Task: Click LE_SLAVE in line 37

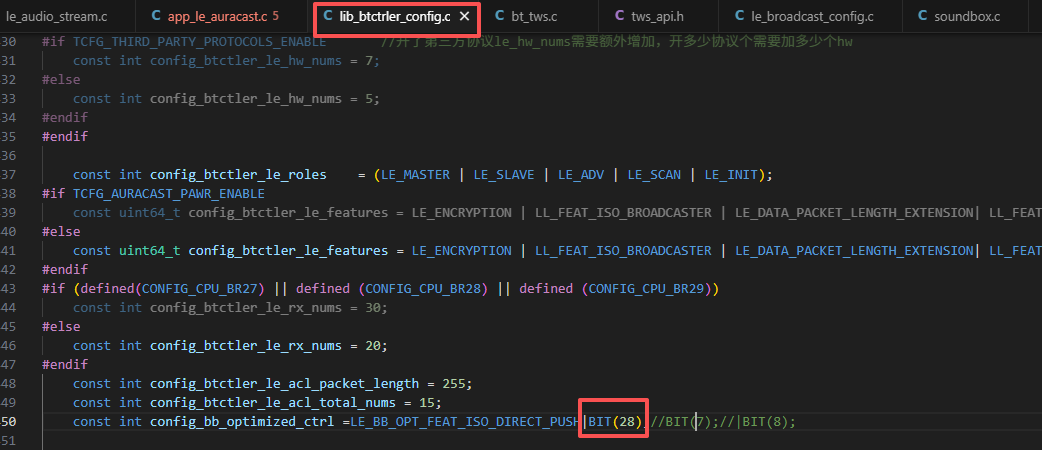Action: [x=504, y=175]
